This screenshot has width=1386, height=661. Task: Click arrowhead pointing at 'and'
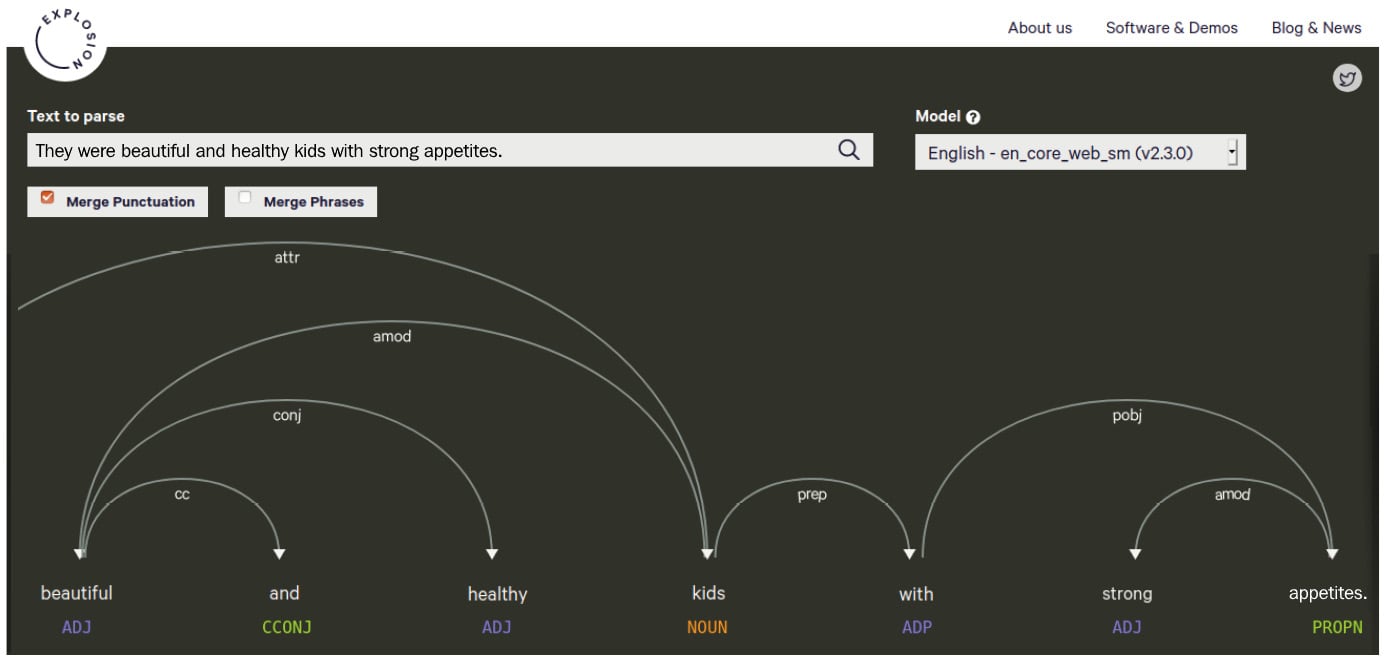click(279, 554)
